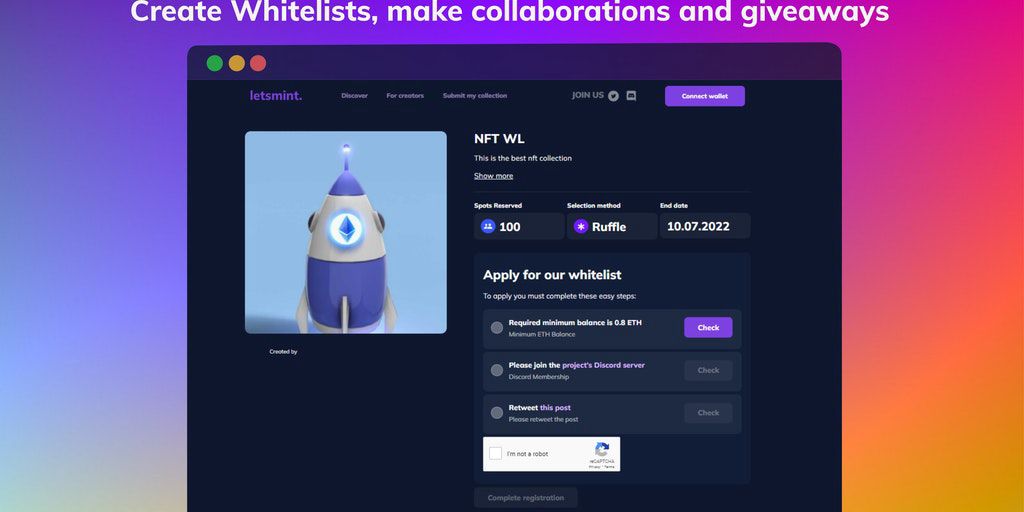
Task: Select the minimum ETH balance step circle
Action: pyautogui.click(x=497, y=328)
